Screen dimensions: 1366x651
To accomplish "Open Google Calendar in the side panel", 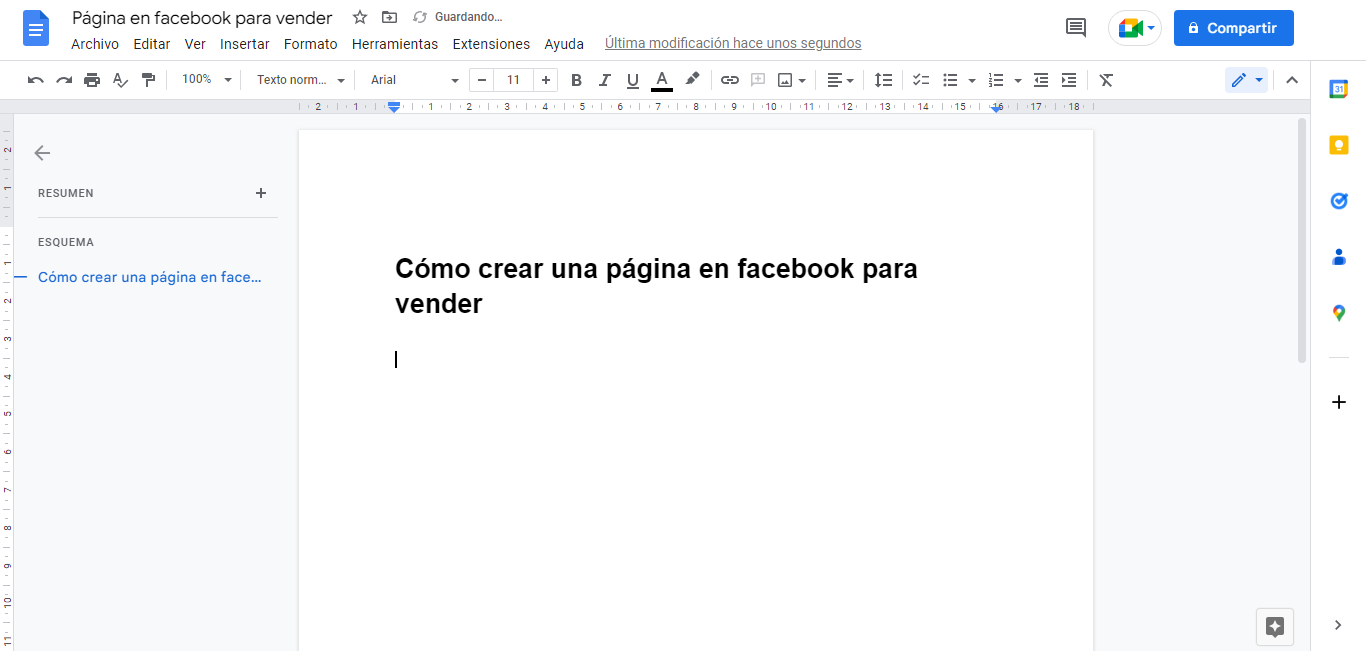I will pyautogui.click(x=1339, y=89).
